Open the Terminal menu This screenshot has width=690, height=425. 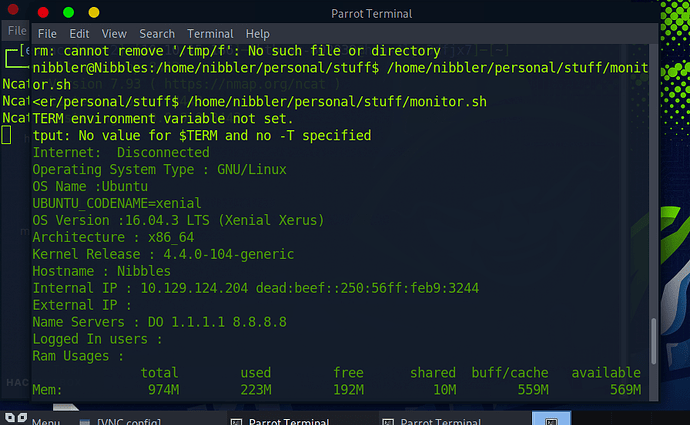210,34
